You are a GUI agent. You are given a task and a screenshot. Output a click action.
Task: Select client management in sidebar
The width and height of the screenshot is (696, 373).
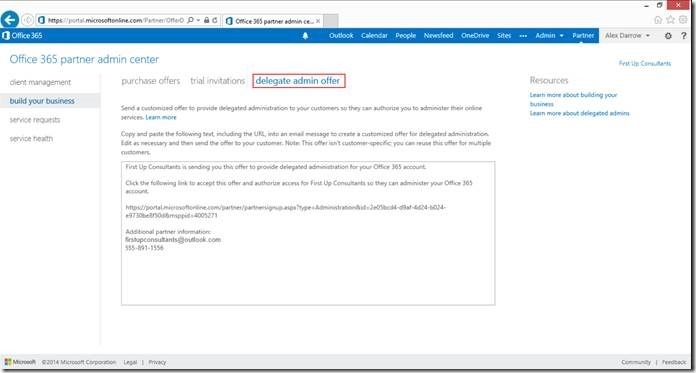pos(40,82)
